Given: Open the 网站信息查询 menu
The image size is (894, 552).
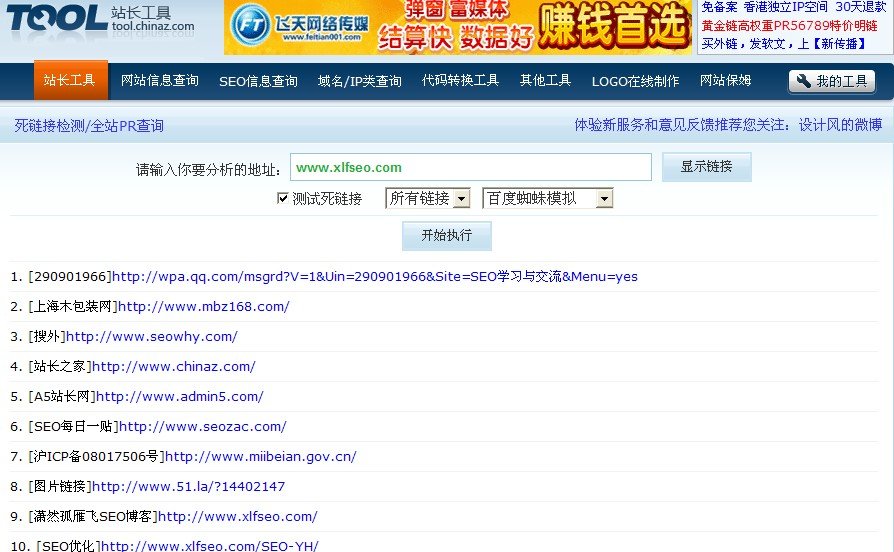Looking at the screenshot, I should coord(160,80).
